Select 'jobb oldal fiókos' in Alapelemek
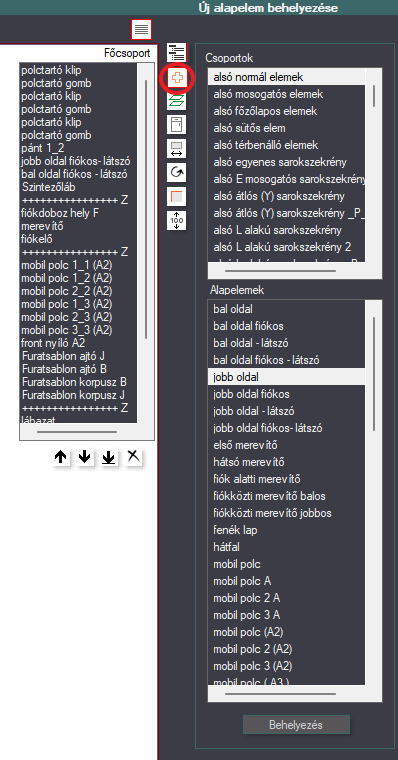Screen dimensions: 398x760 click(287, 394)
